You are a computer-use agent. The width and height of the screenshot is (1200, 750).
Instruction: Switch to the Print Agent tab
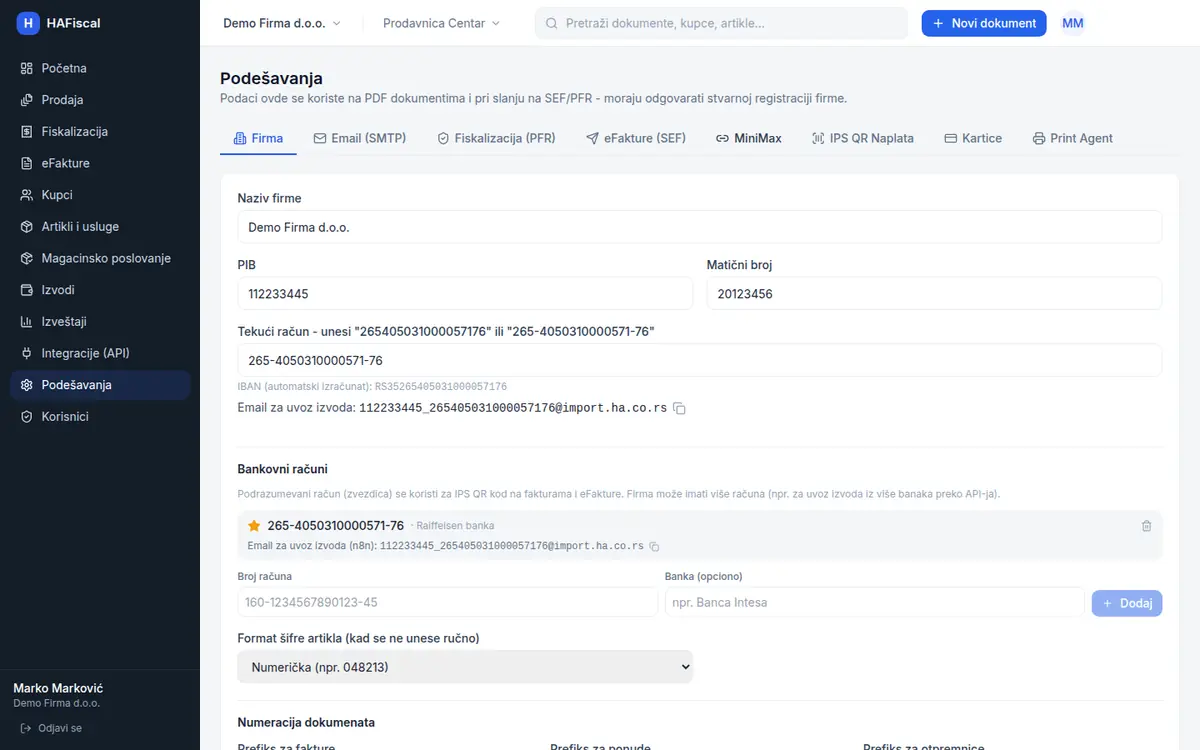1073,139
